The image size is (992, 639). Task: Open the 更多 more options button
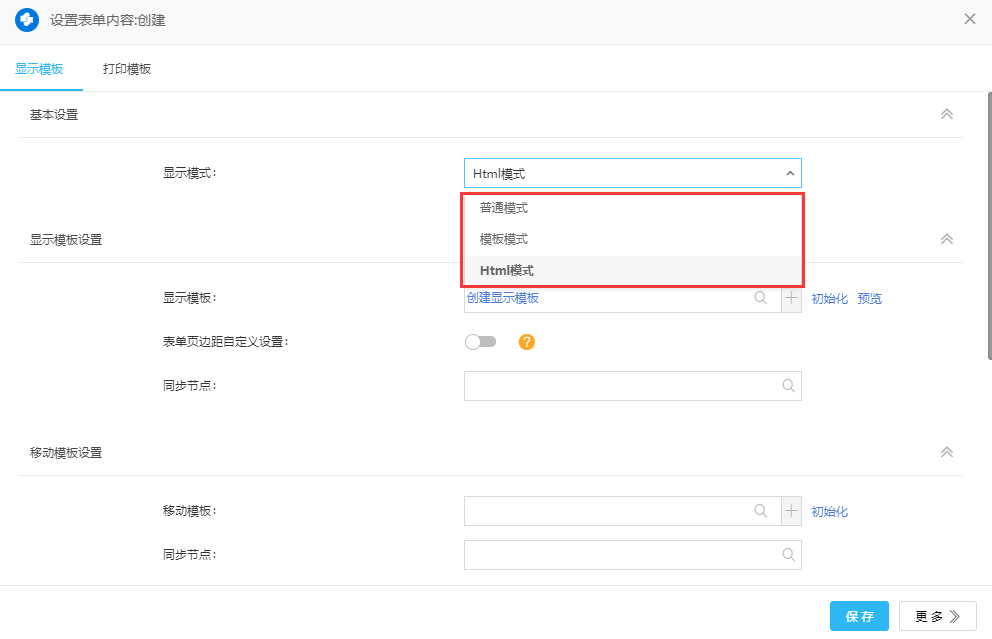[936, 616]
